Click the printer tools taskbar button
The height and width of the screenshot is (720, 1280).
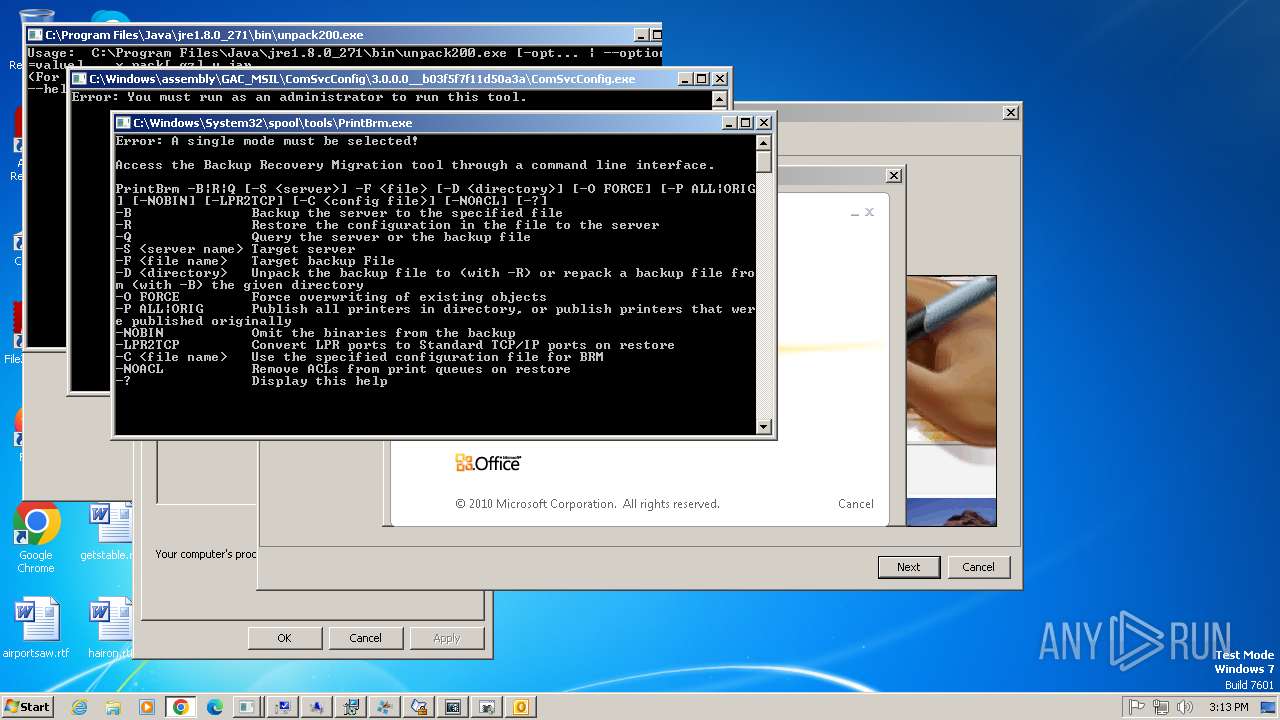point(350,707)
